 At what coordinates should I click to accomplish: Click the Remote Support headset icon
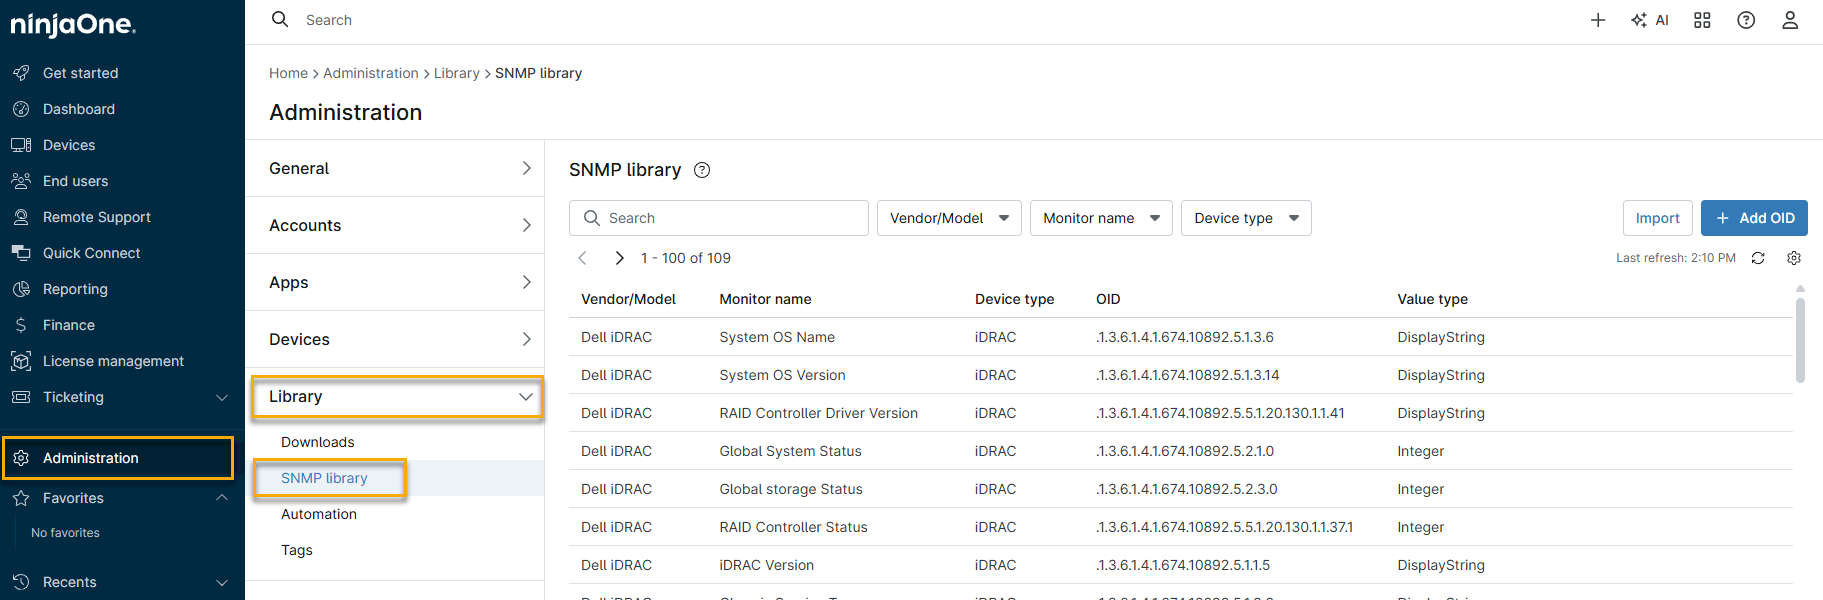pos(21,217)
